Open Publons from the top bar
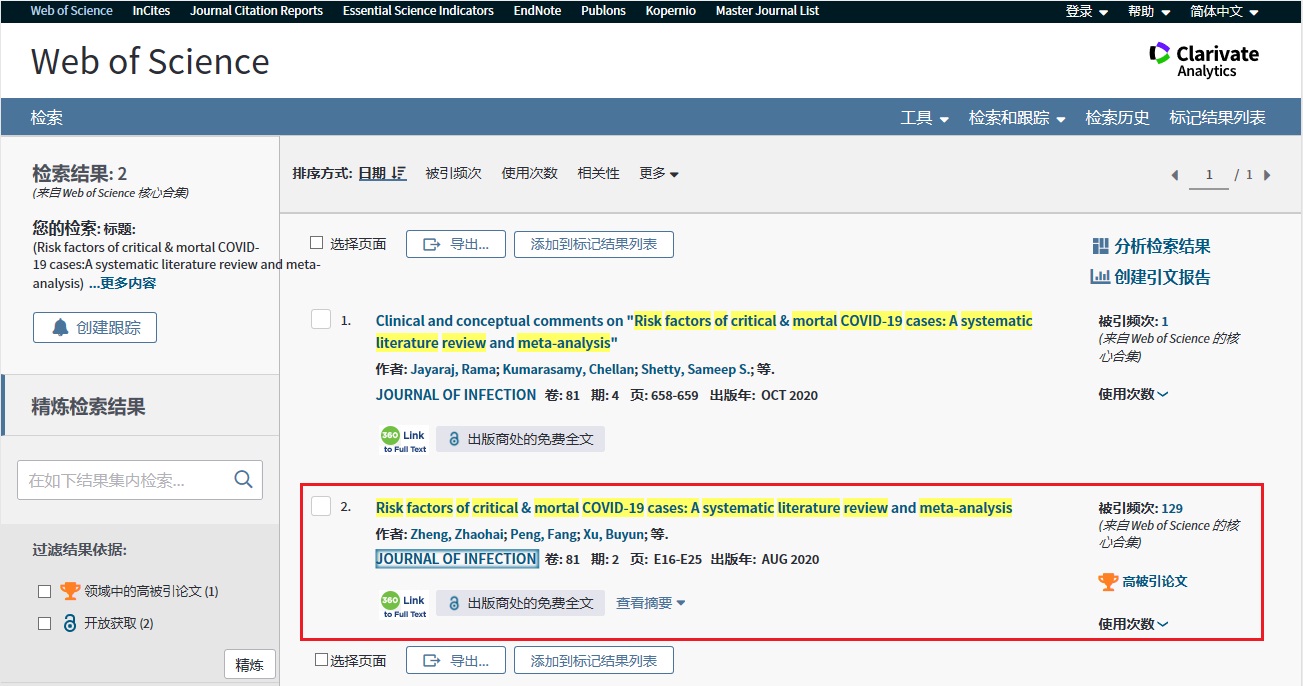This screenshot has height=686, width=1303. pyautogui.click(x=603, y=11)
